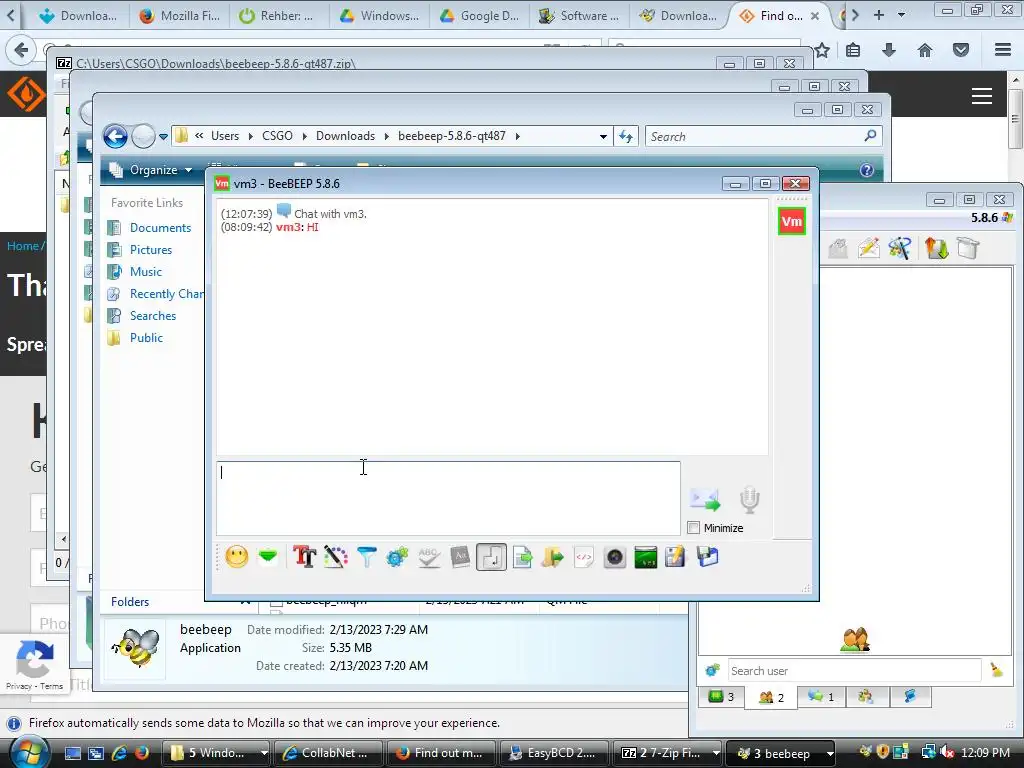Viewport: 1024px width, 768px height.
Task: Click the blue funnel message filter icon
Action: click(x=367, y=557)
